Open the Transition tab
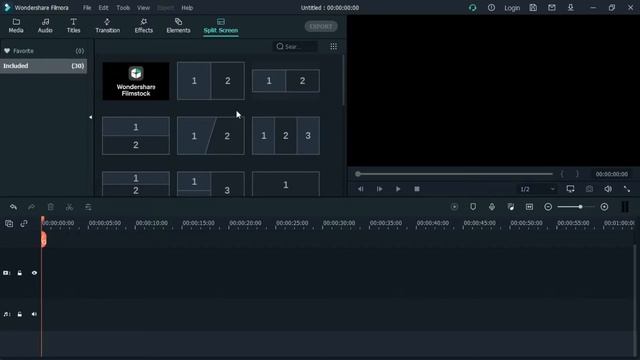Screen dimensions: 640x360 [x=107, y=26]
